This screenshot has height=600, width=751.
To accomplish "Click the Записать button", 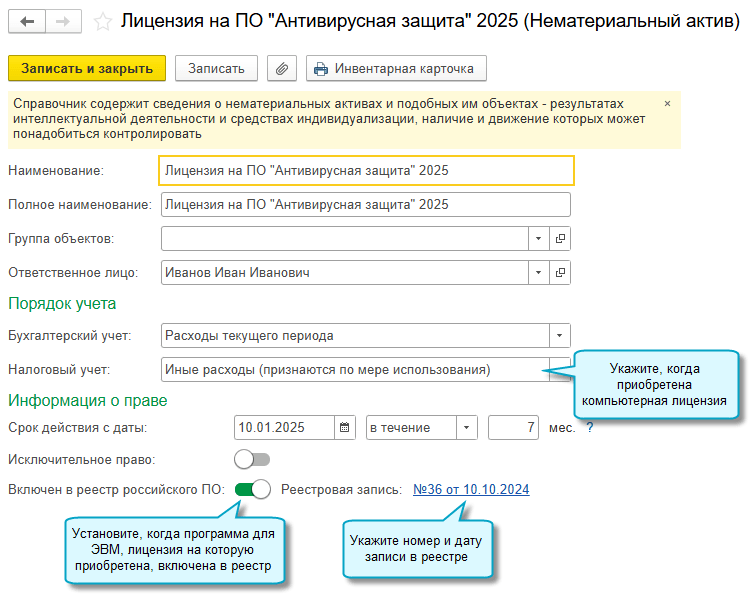I will pyautogui.click(x=216, y=68).
